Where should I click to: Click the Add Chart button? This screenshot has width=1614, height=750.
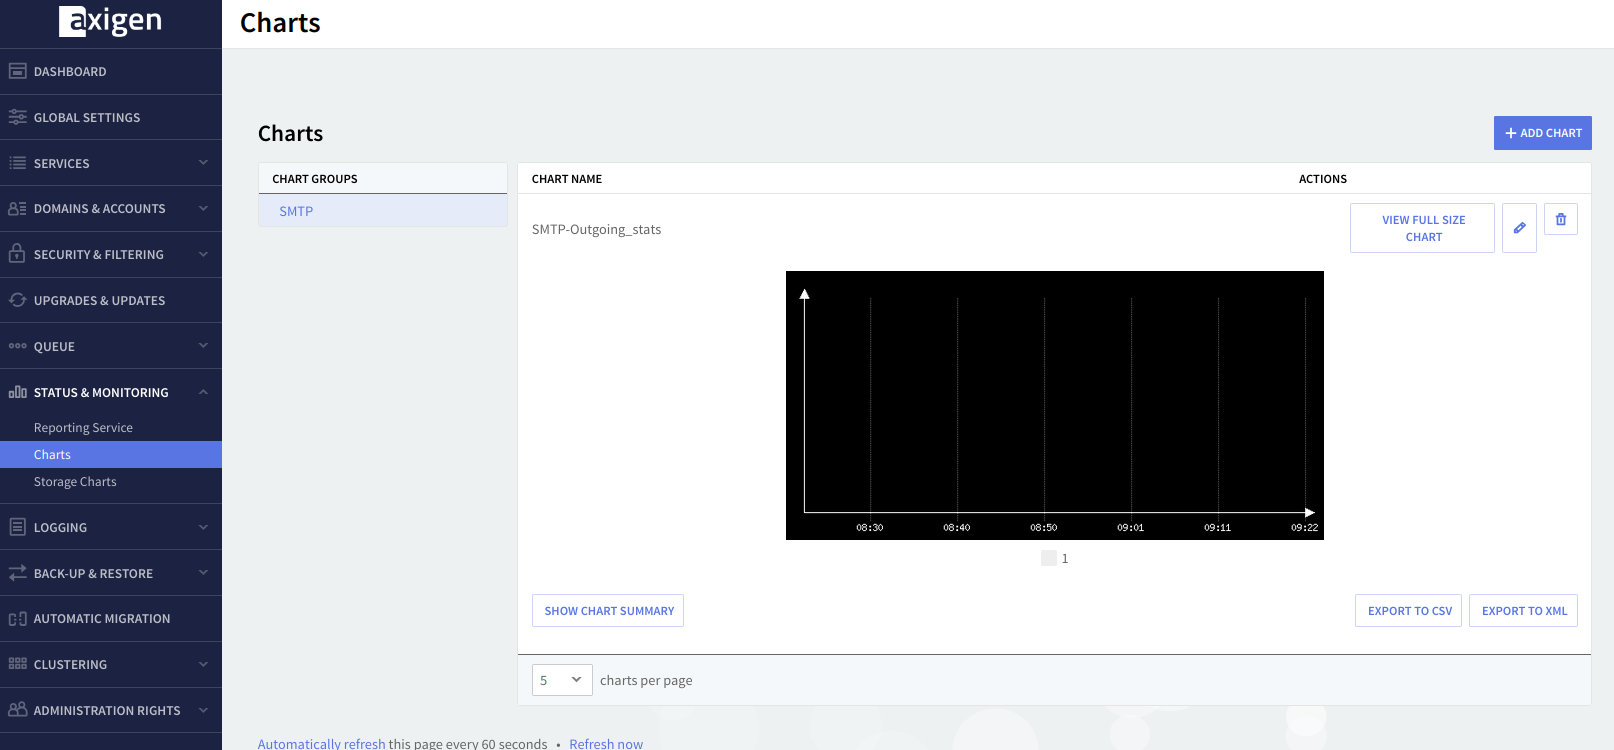[x=1542, y=133]
